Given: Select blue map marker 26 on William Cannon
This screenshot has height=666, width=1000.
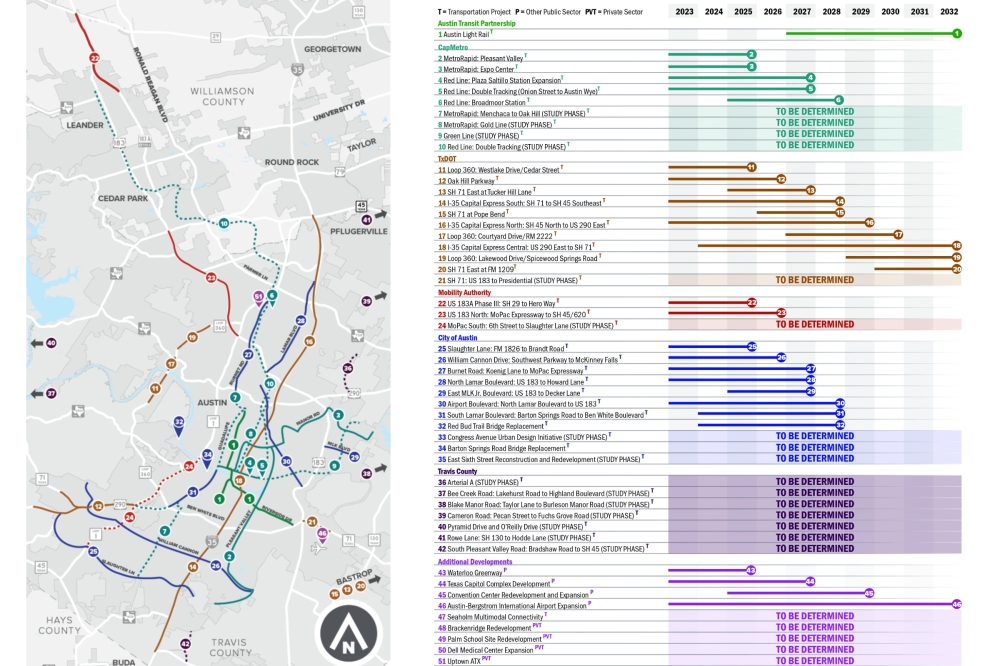Looking at the screenshot, I should 216,565.
